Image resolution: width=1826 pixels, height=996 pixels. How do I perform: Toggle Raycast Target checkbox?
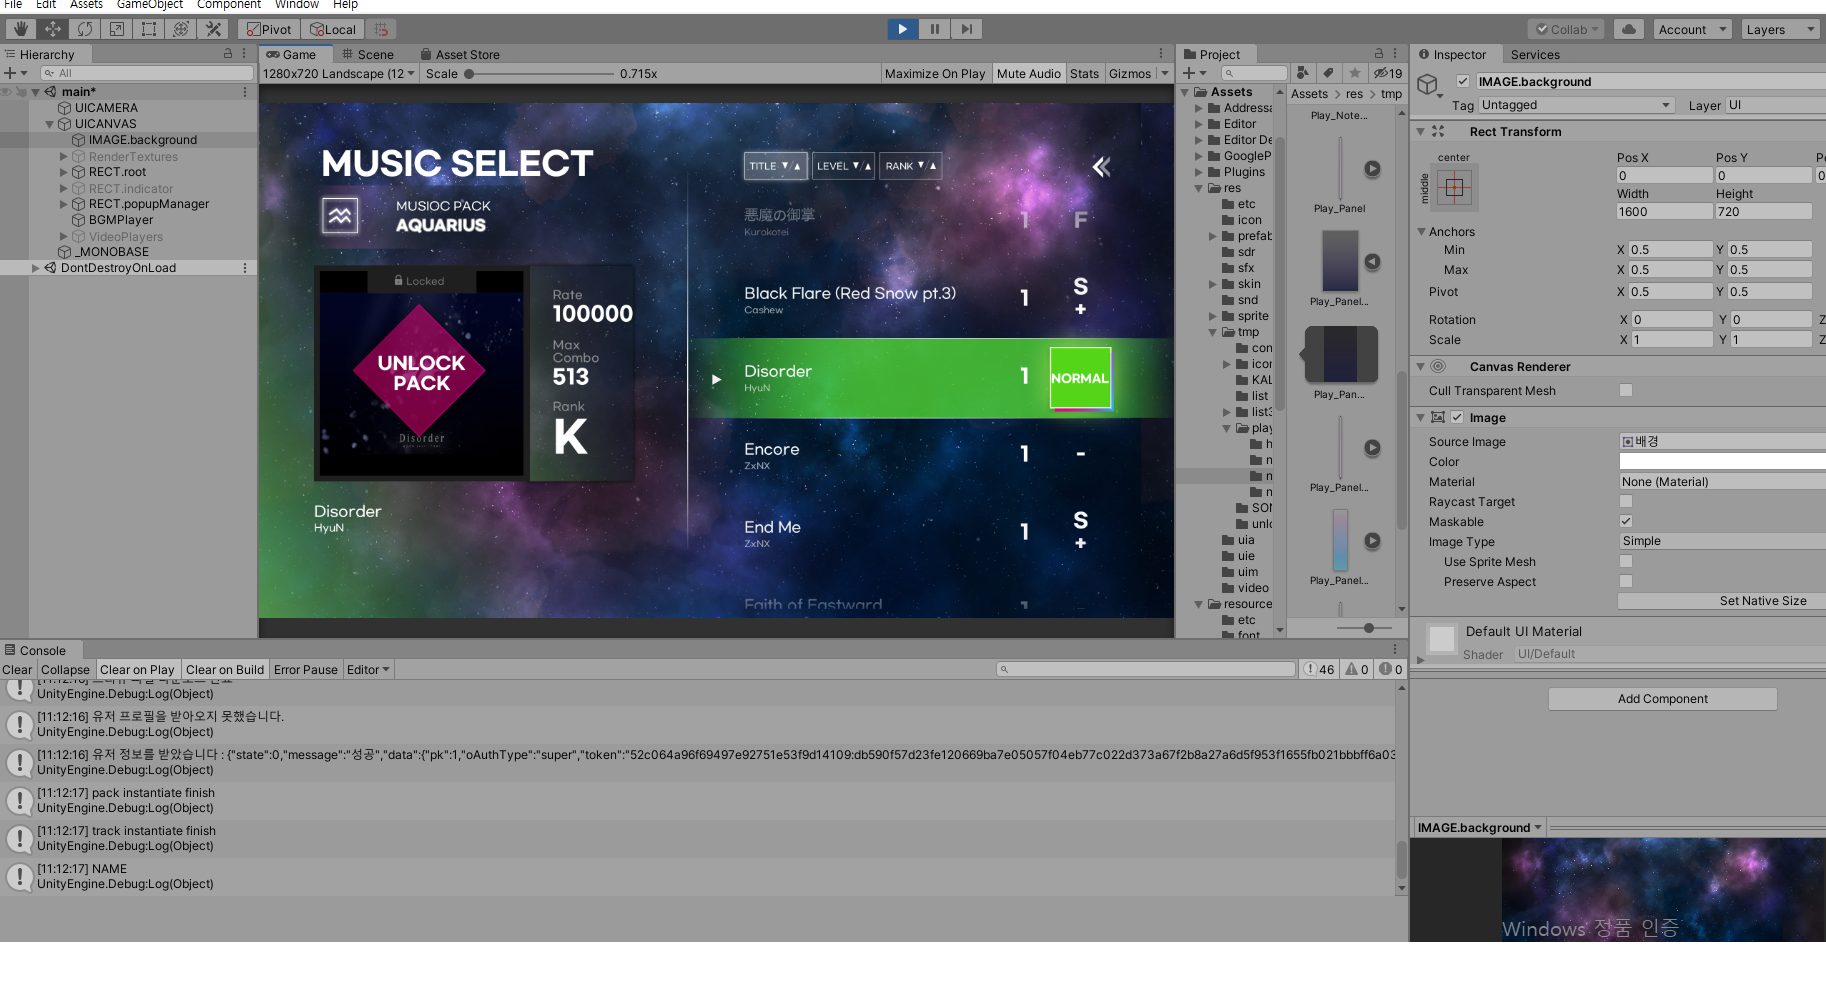tap(1626, 502)
